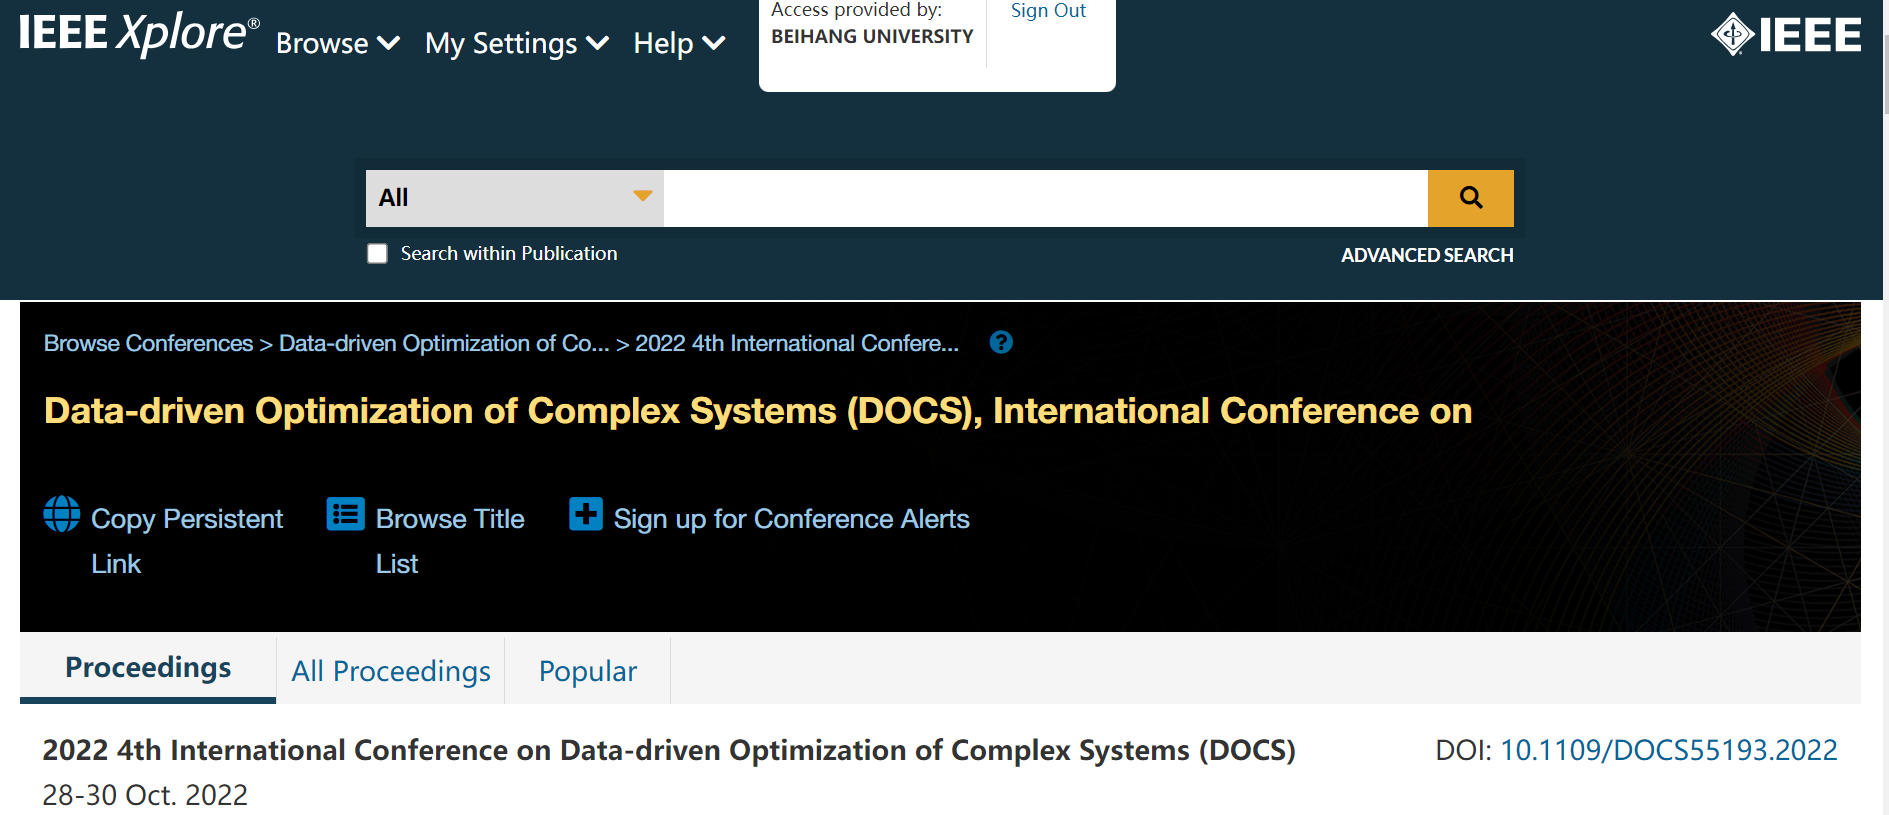Select the Proceedings tab

pos(148,668)
